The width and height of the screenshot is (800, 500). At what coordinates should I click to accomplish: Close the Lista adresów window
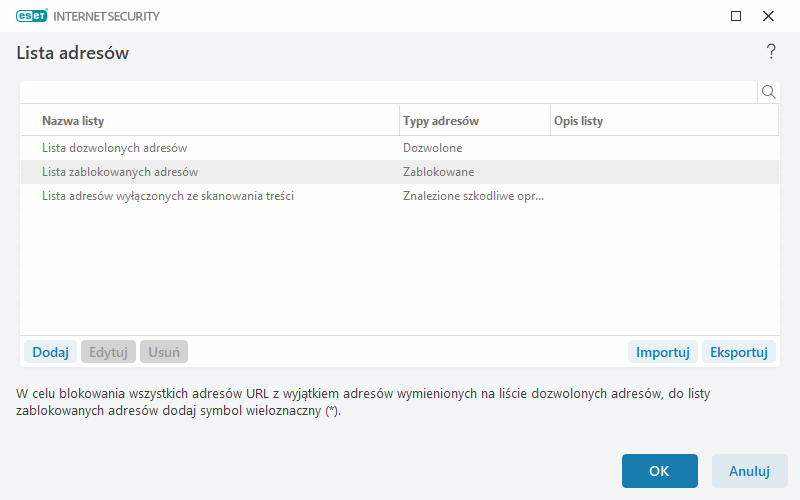point(768,16)
